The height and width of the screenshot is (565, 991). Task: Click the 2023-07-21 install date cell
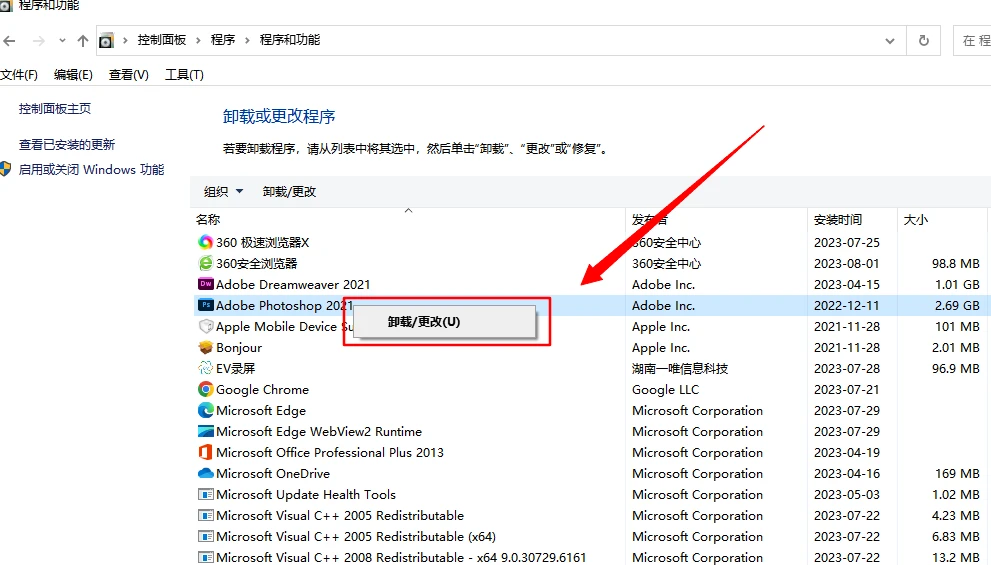(x=846, y=389)
